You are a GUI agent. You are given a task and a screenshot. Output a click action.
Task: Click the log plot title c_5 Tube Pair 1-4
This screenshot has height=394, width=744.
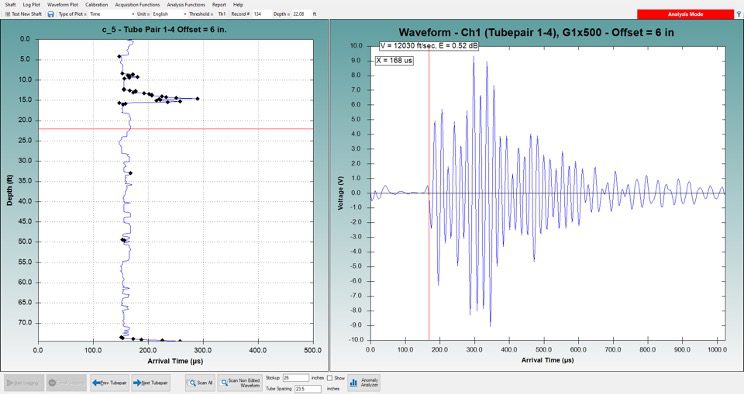[164, 29]
